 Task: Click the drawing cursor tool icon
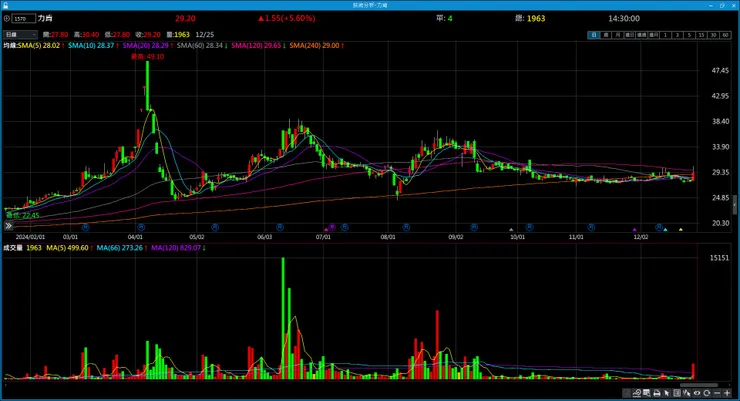[687, 393]
